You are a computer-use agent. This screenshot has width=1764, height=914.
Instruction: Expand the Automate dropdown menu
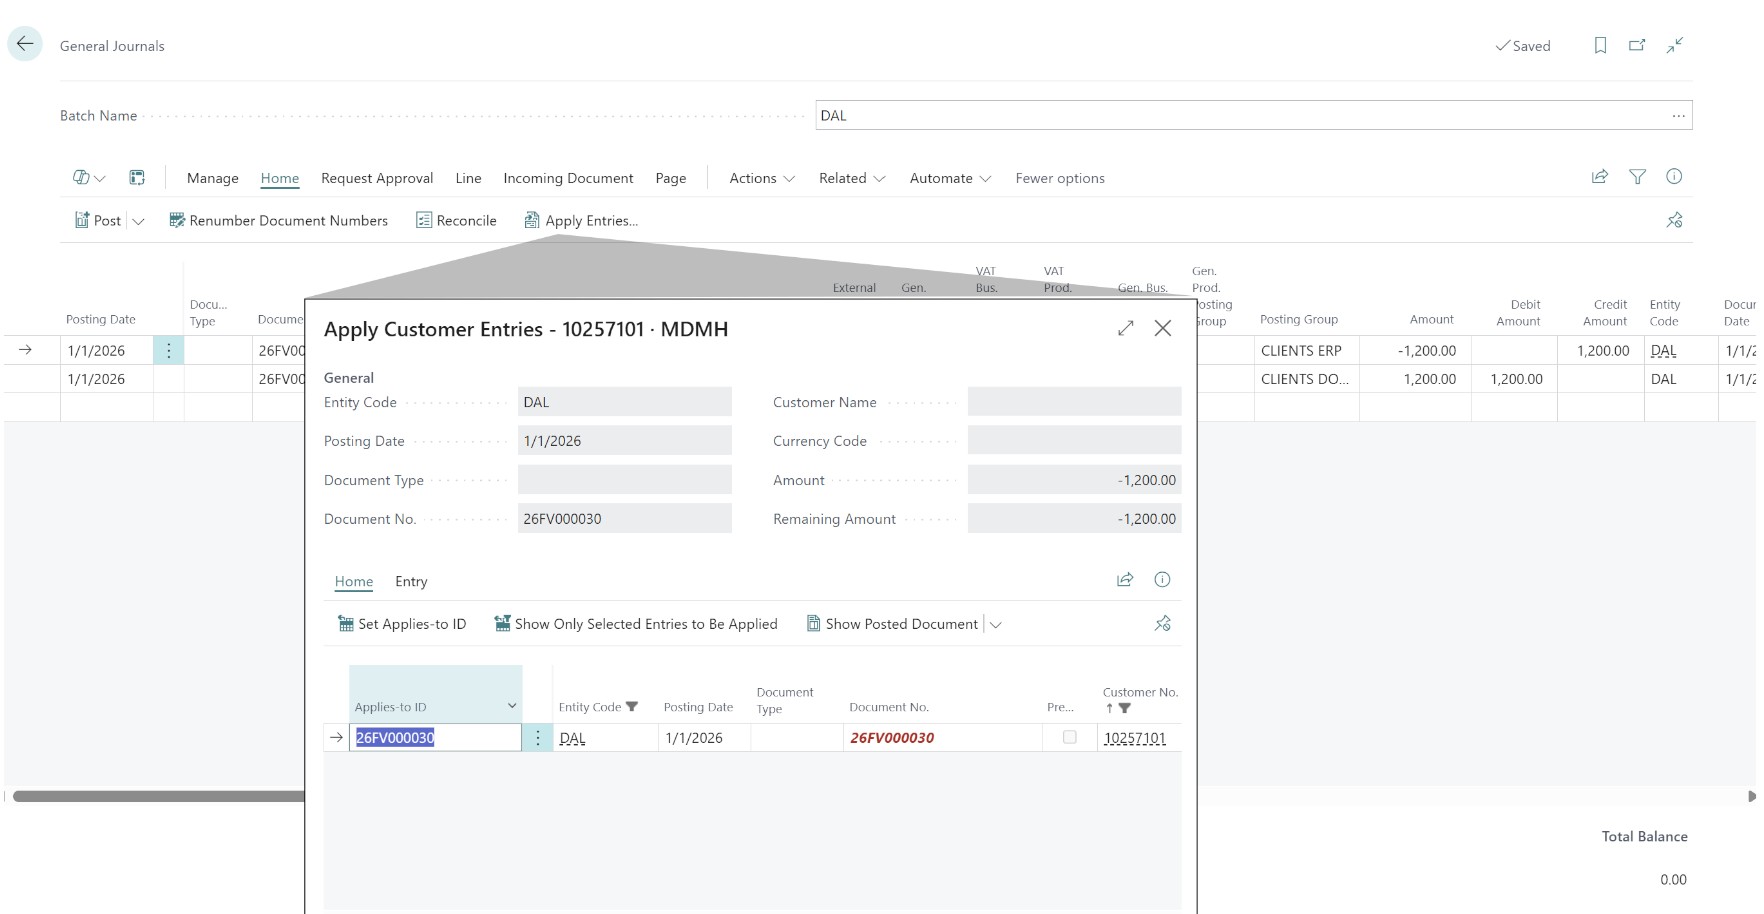pos(950,178)
